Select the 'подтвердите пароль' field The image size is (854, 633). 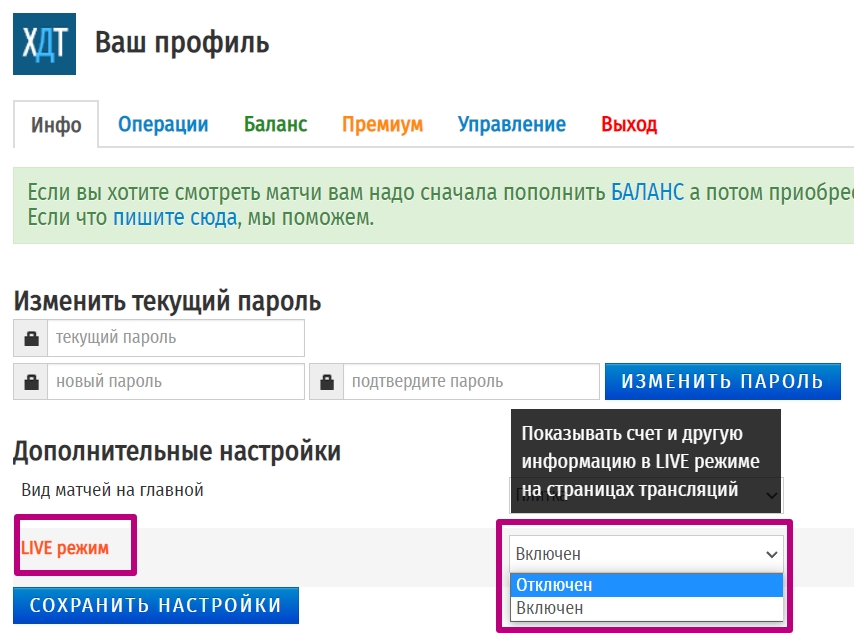[x=469, y=382]
